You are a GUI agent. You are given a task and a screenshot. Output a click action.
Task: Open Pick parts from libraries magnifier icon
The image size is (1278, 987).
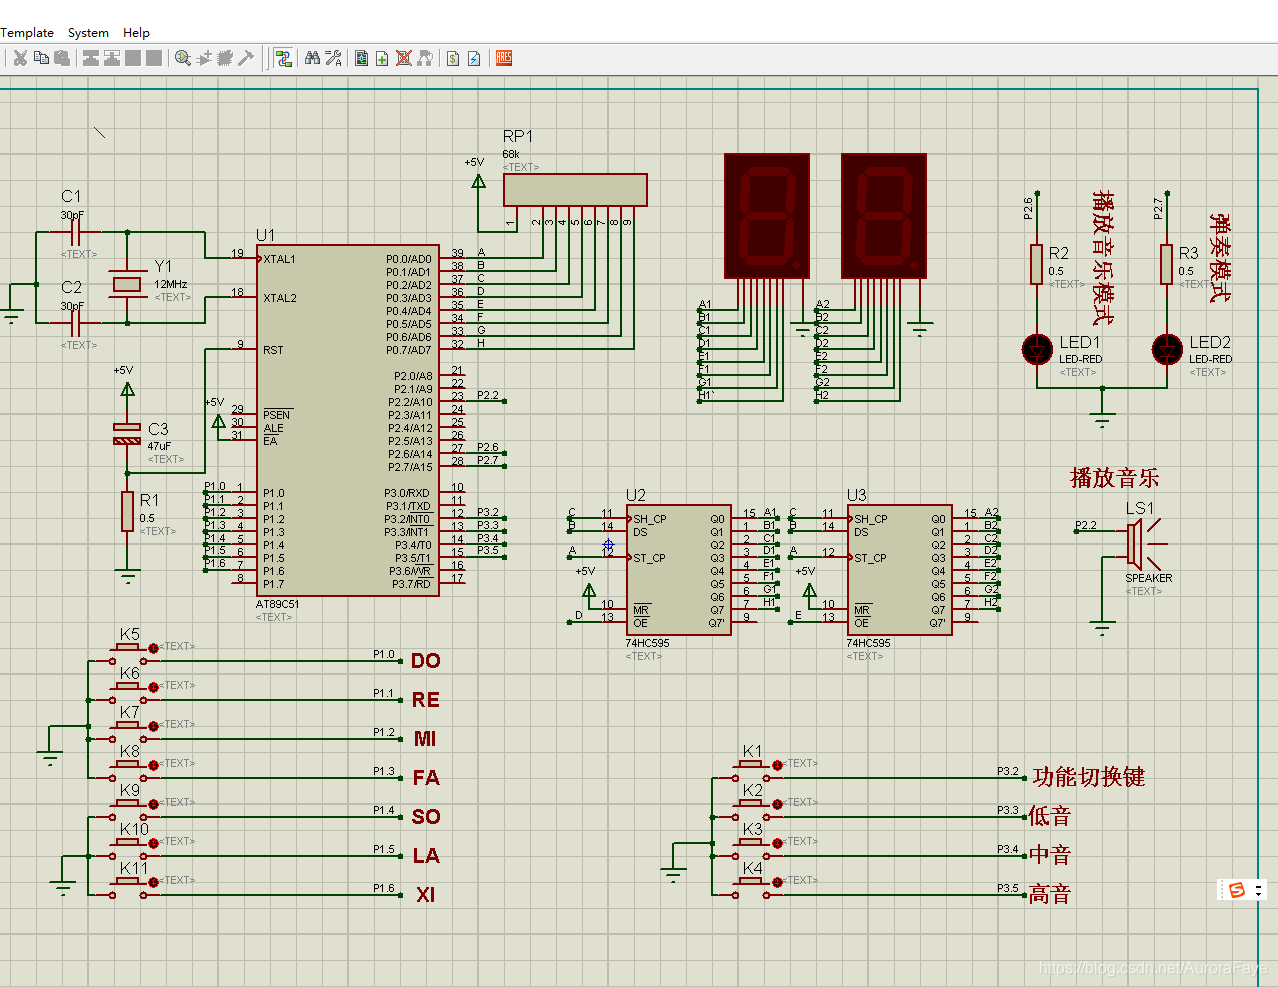pos(183,58)
